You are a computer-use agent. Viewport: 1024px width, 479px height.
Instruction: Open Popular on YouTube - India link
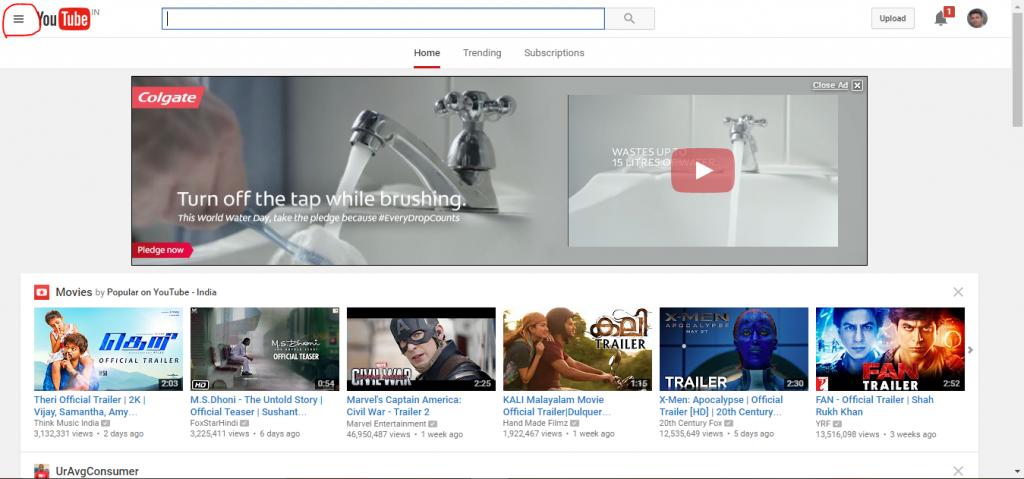click(162, 293)
